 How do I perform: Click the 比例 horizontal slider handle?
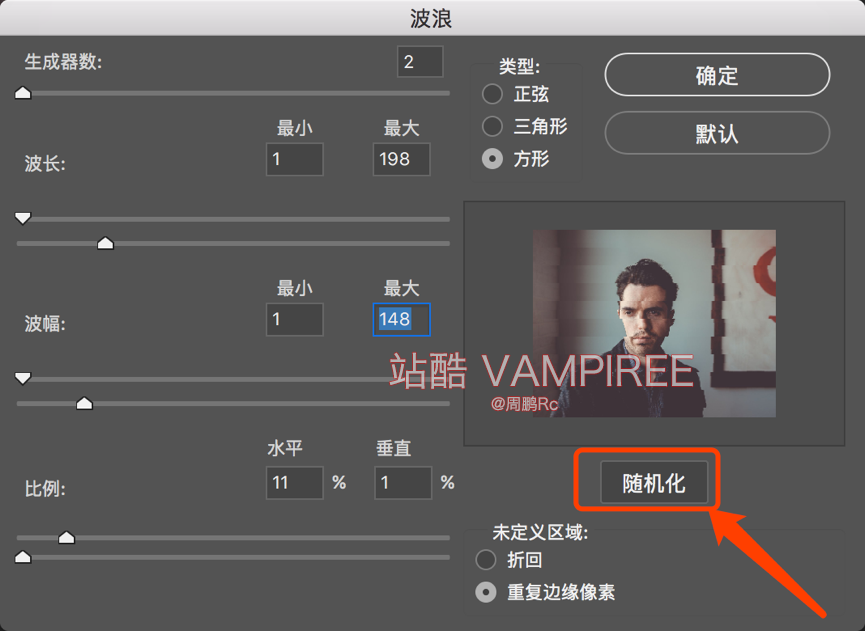[x=66, y=537]
